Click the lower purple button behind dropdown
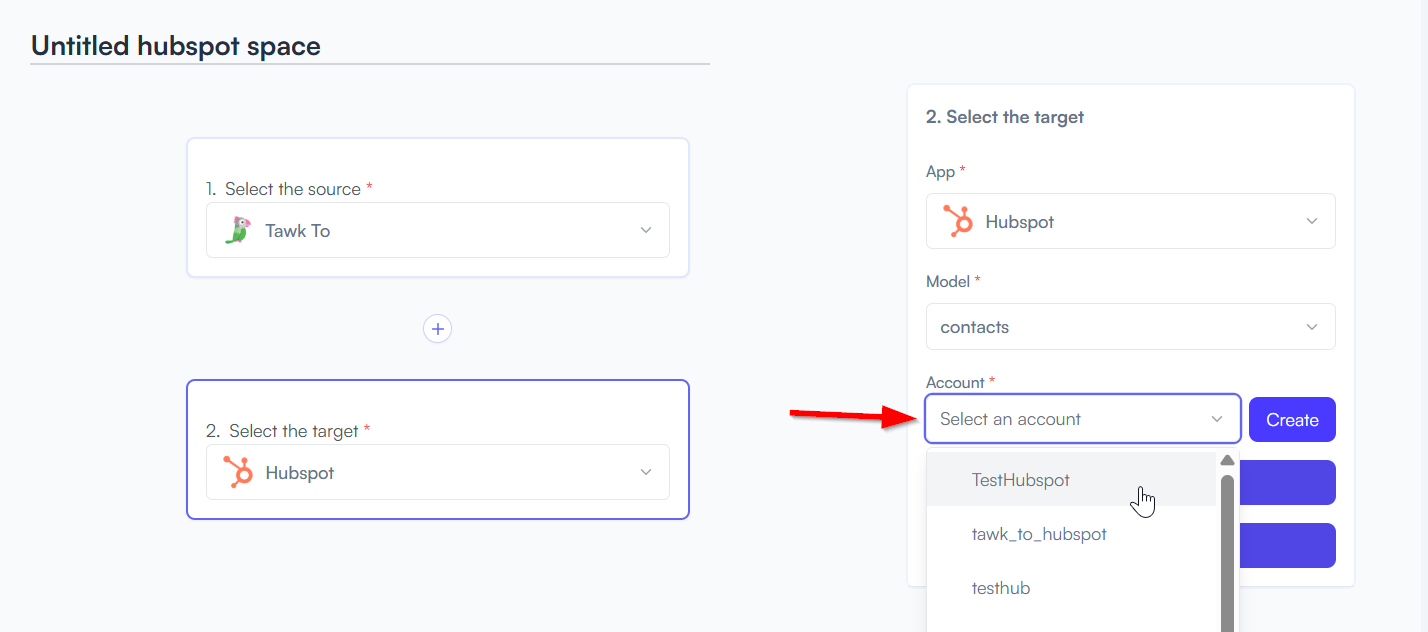1428x632 pixels. [1288, 545]
